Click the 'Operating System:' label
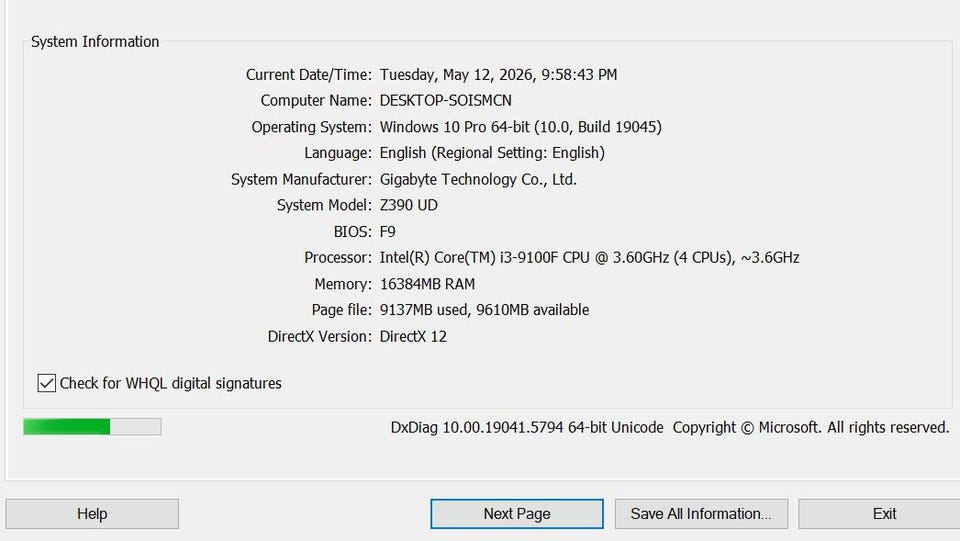Viewport: 960px width, 541px height. (312, 127)
